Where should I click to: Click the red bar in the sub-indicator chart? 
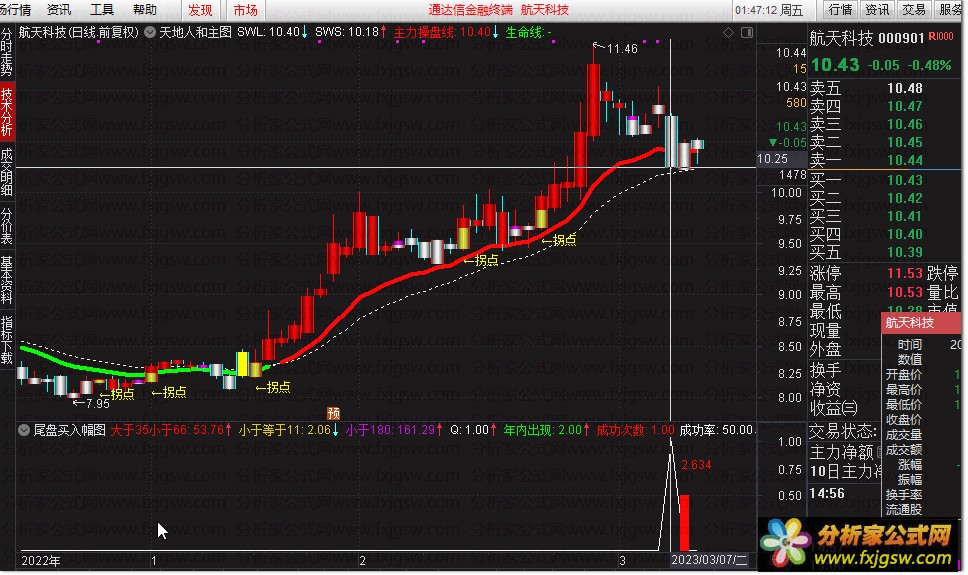click(684, 523)
